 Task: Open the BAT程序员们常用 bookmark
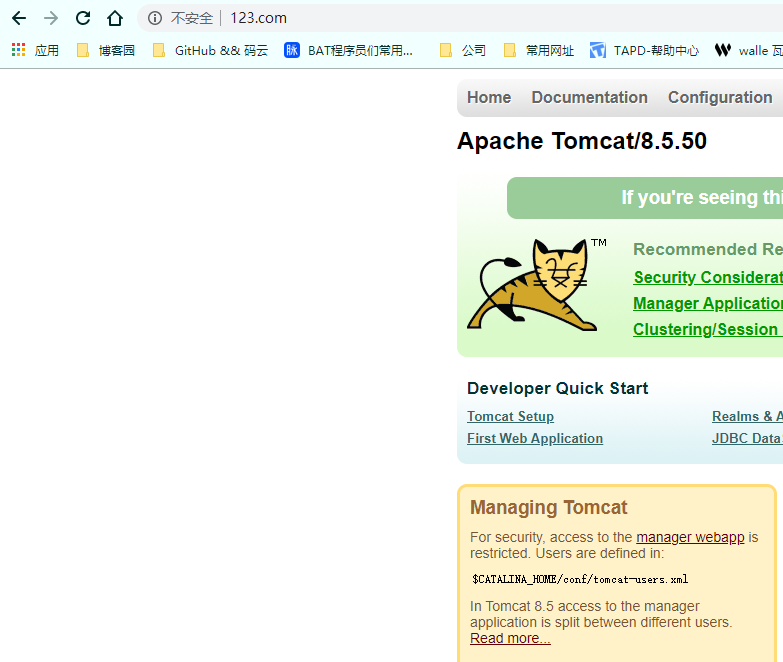click(x=349, y=50)
